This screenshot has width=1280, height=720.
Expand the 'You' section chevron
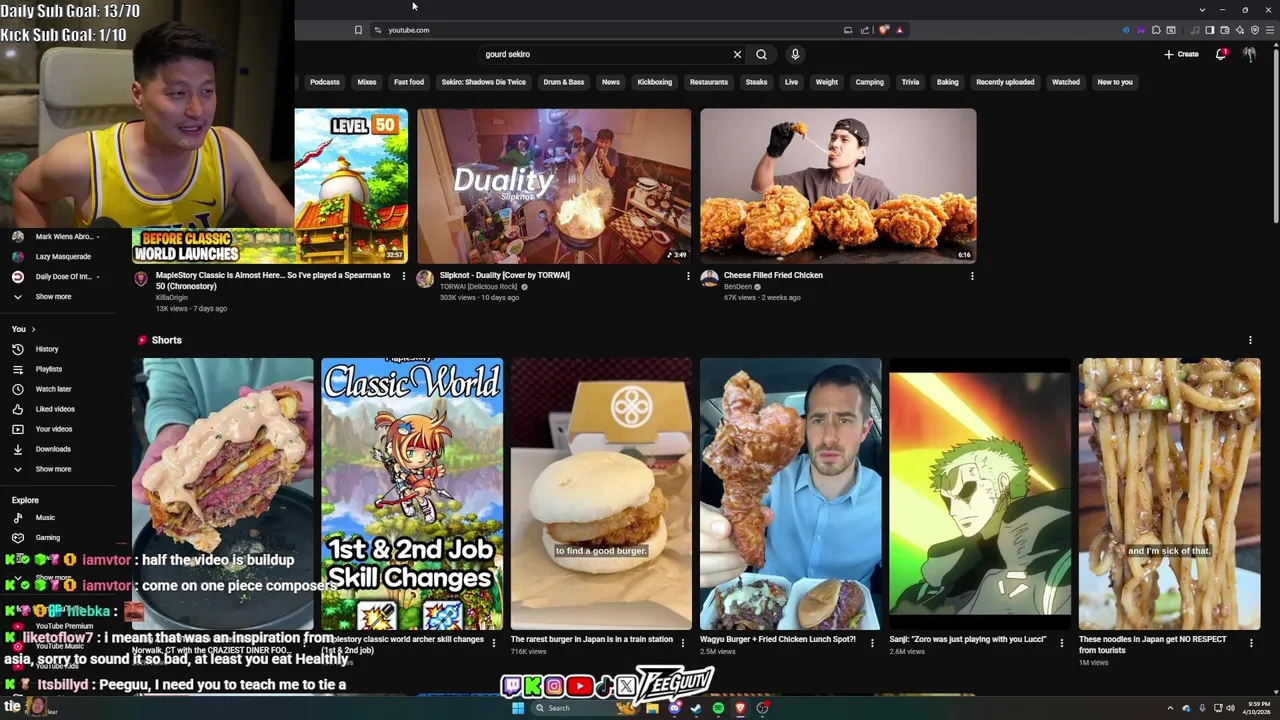point(33,329)
